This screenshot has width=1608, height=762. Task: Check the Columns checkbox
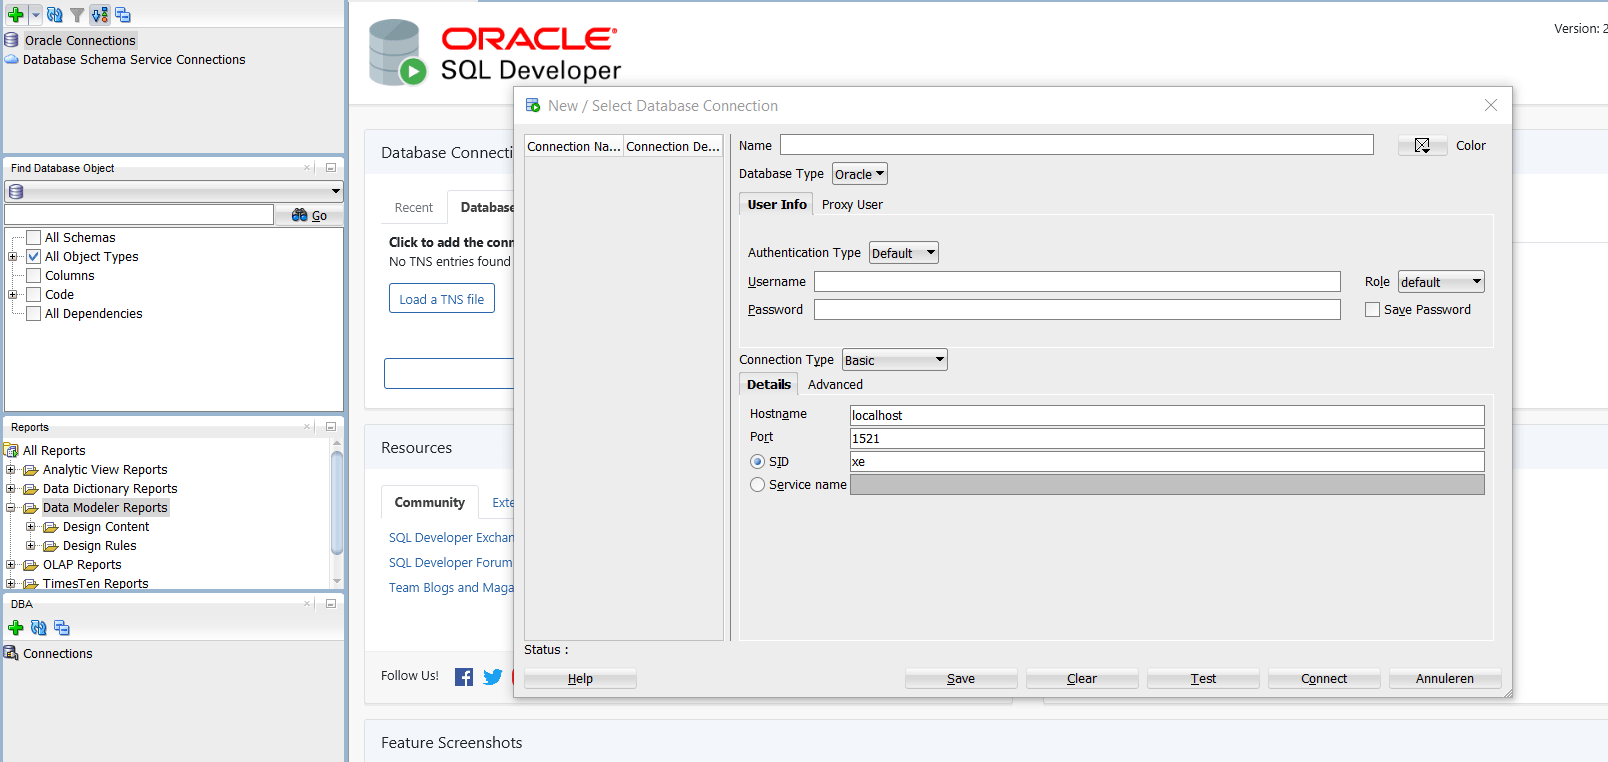coord(34,275)
